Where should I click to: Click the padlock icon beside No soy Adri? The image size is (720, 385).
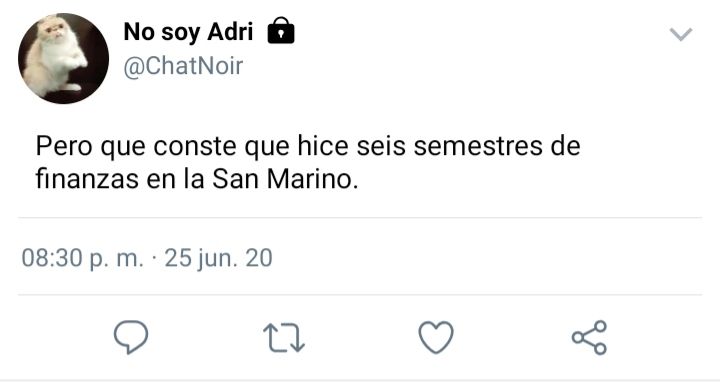tap(281, 31)
